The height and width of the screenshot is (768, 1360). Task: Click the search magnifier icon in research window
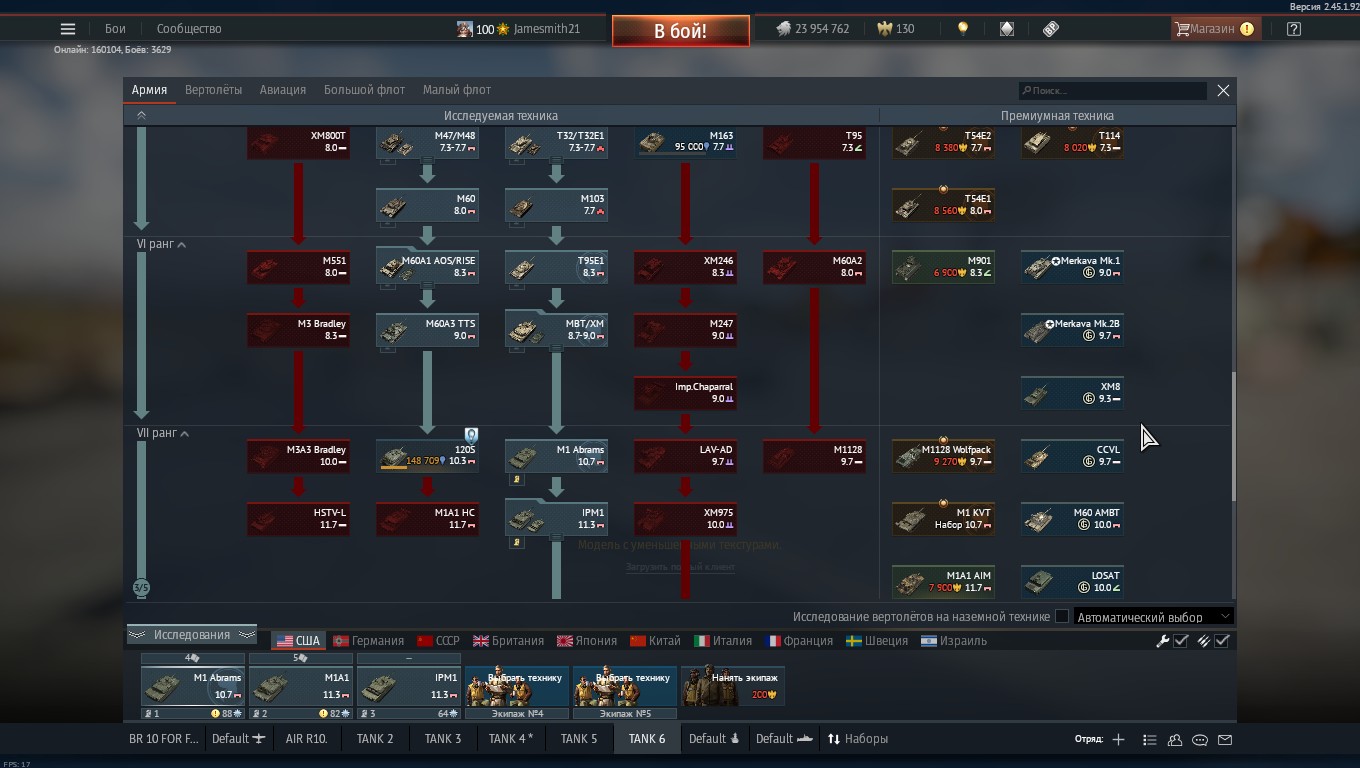[1026, 91]
